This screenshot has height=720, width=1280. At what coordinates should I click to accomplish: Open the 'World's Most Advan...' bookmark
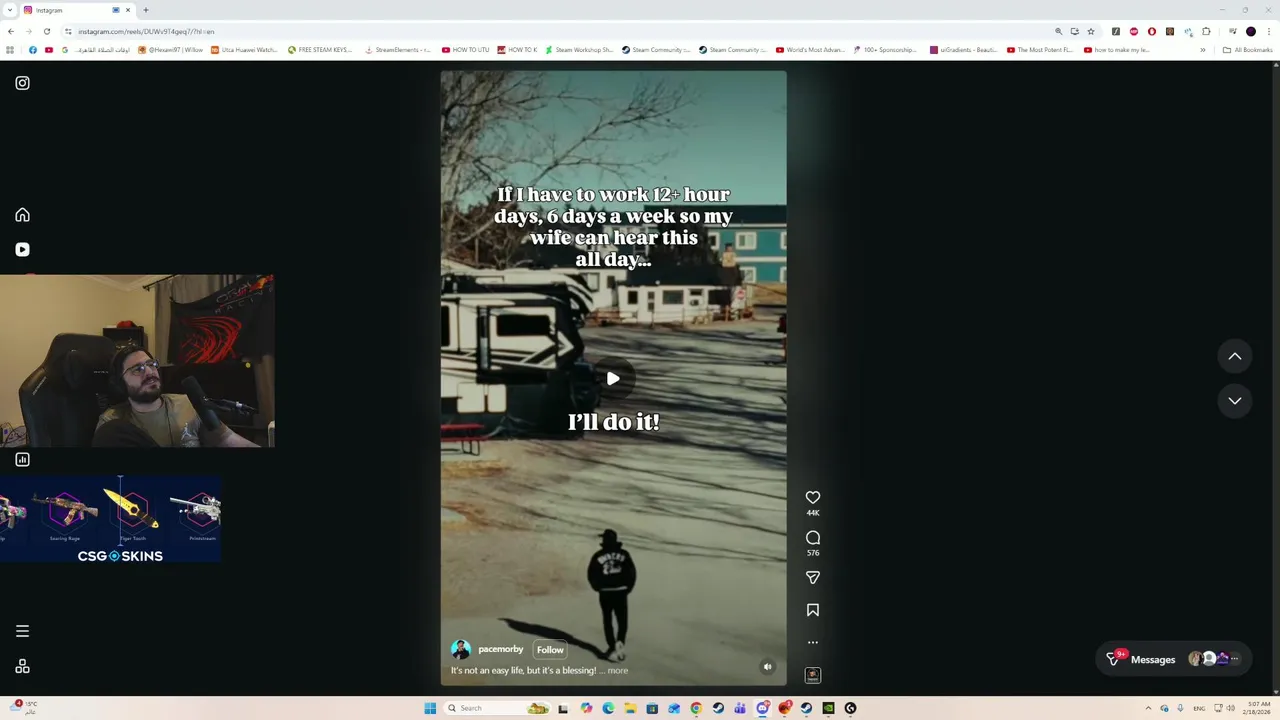click(810, 49)
